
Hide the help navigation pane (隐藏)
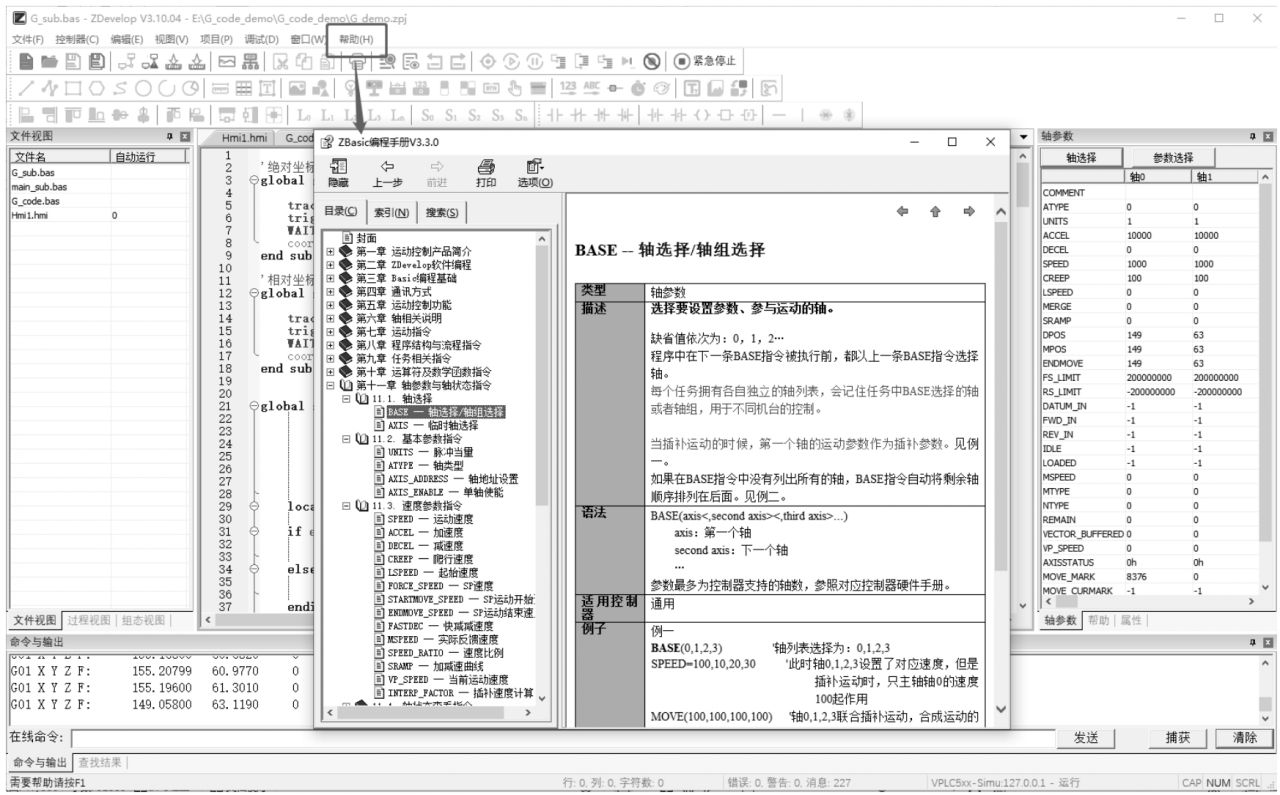click(338, 174)
